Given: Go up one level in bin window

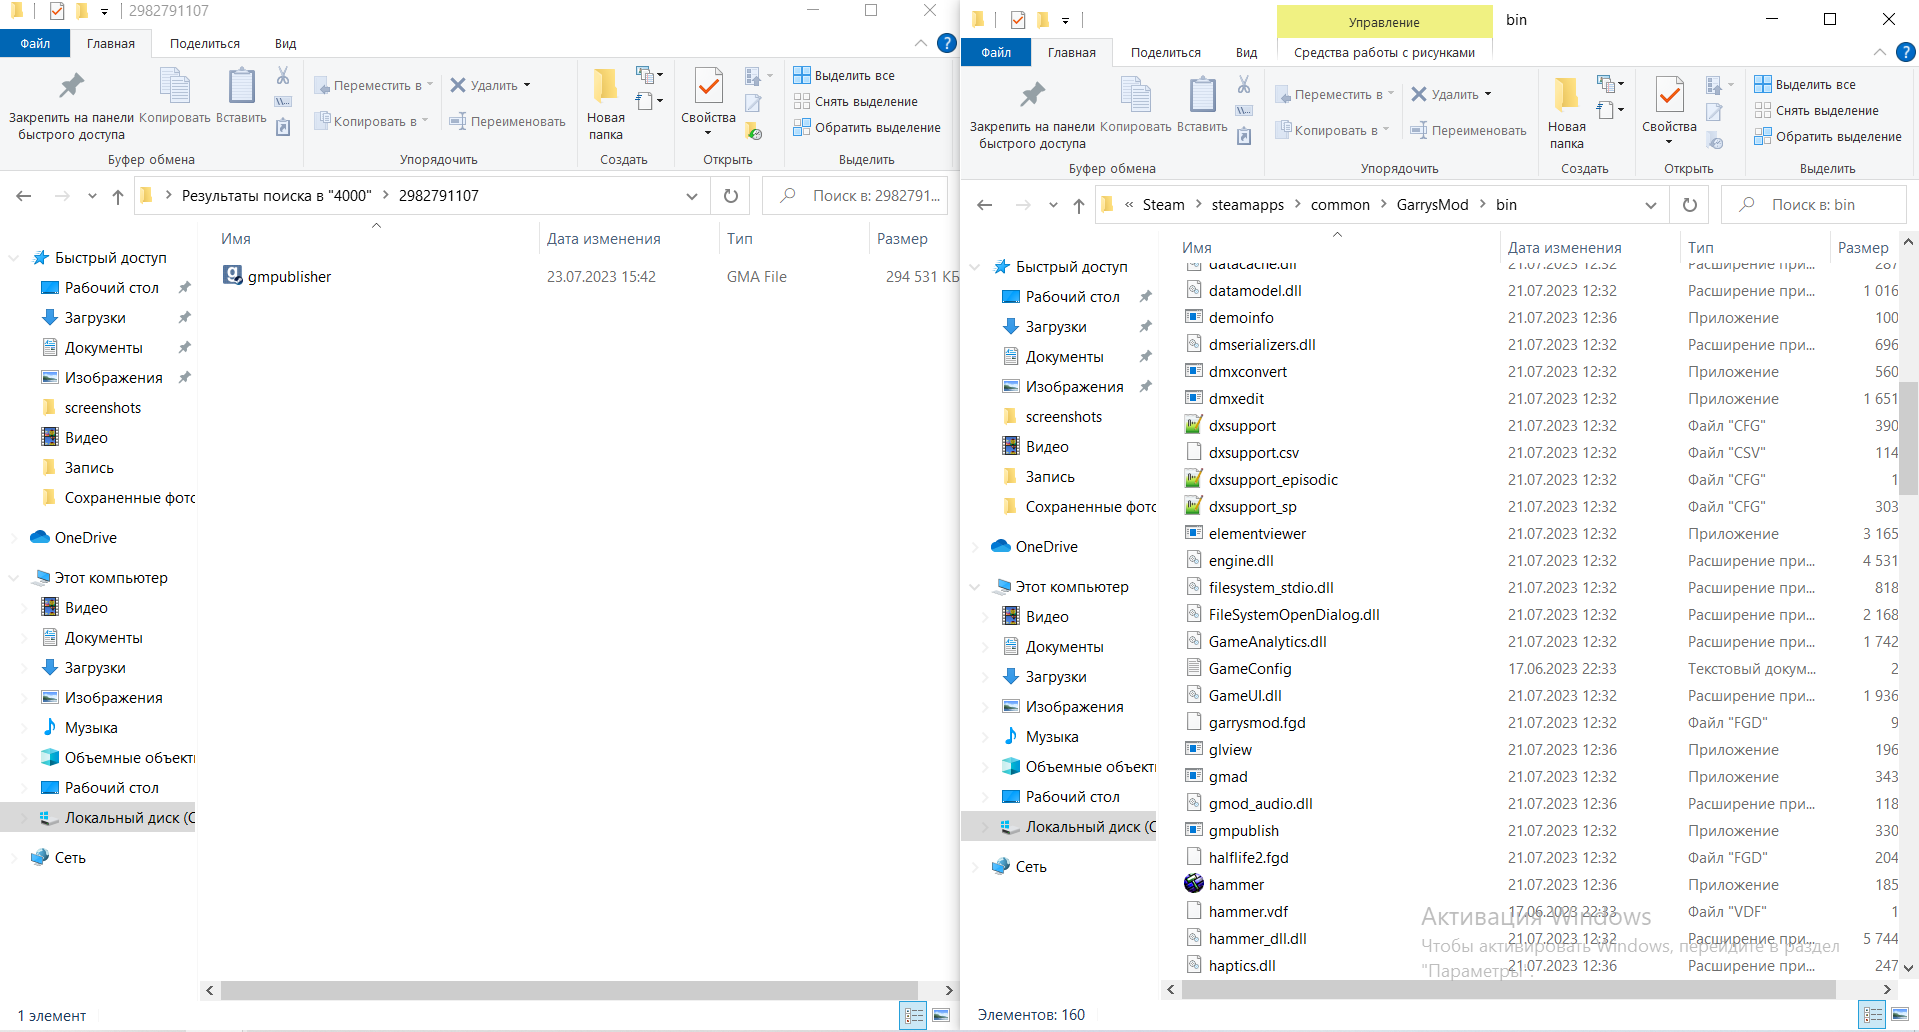Looking at the screenshot, I should coord(1079,205).
